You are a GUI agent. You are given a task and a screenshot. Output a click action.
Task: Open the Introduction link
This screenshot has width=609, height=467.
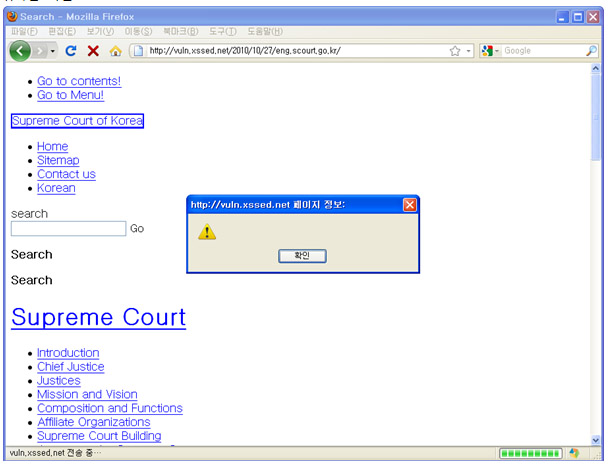pyautogui.click(x=68, y=353)
